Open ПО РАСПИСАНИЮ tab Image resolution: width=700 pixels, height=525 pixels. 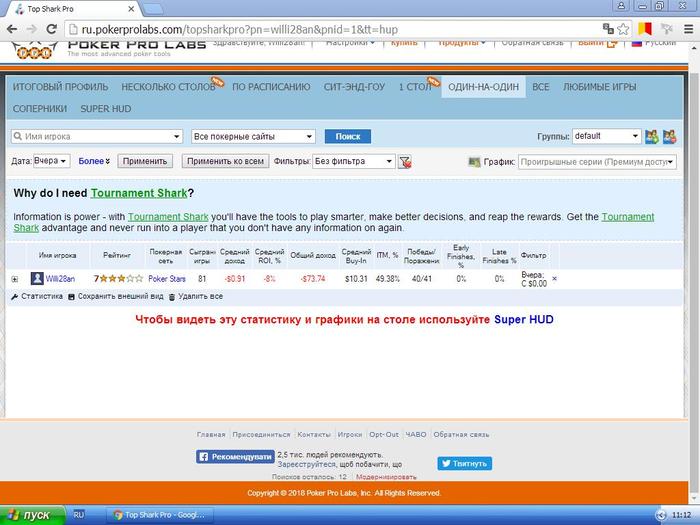tap(271, 87)
